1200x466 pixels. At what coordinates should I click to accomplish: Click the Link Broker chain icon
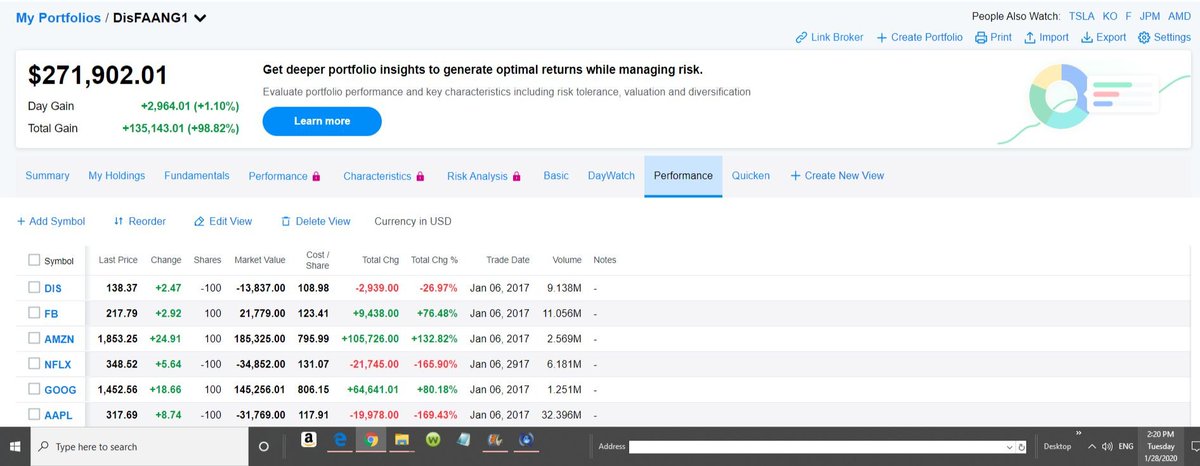(801, 37)
